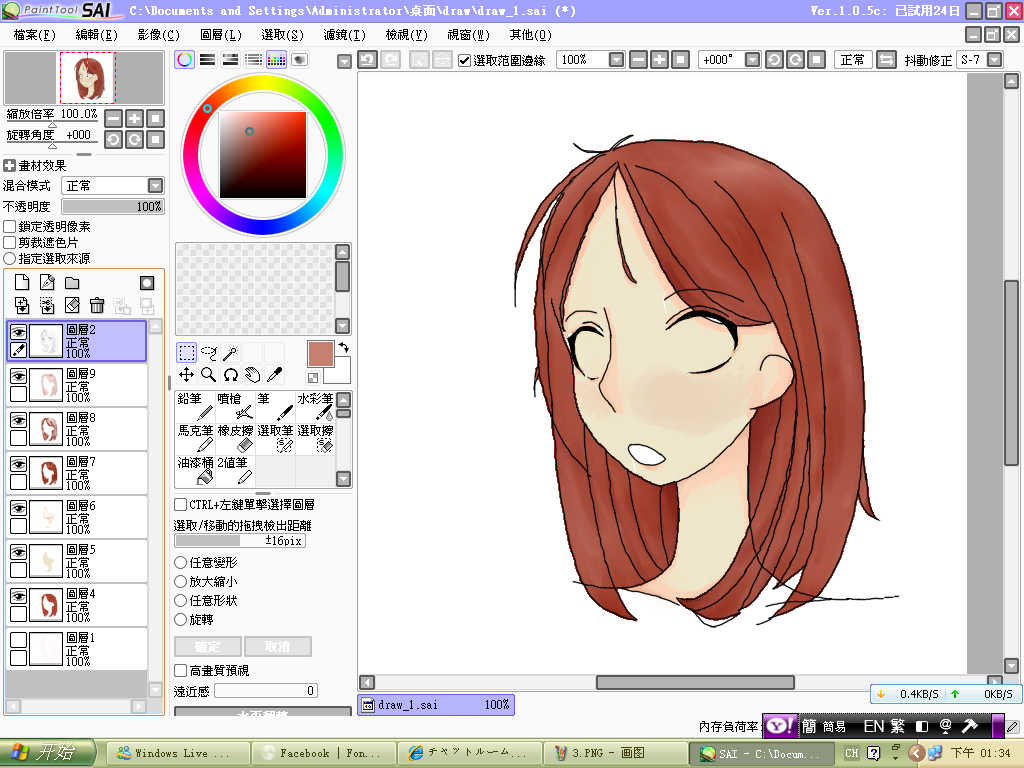Open the 檢視(V) menu
Screen dimensions: 1024x768
click(406, 35)
